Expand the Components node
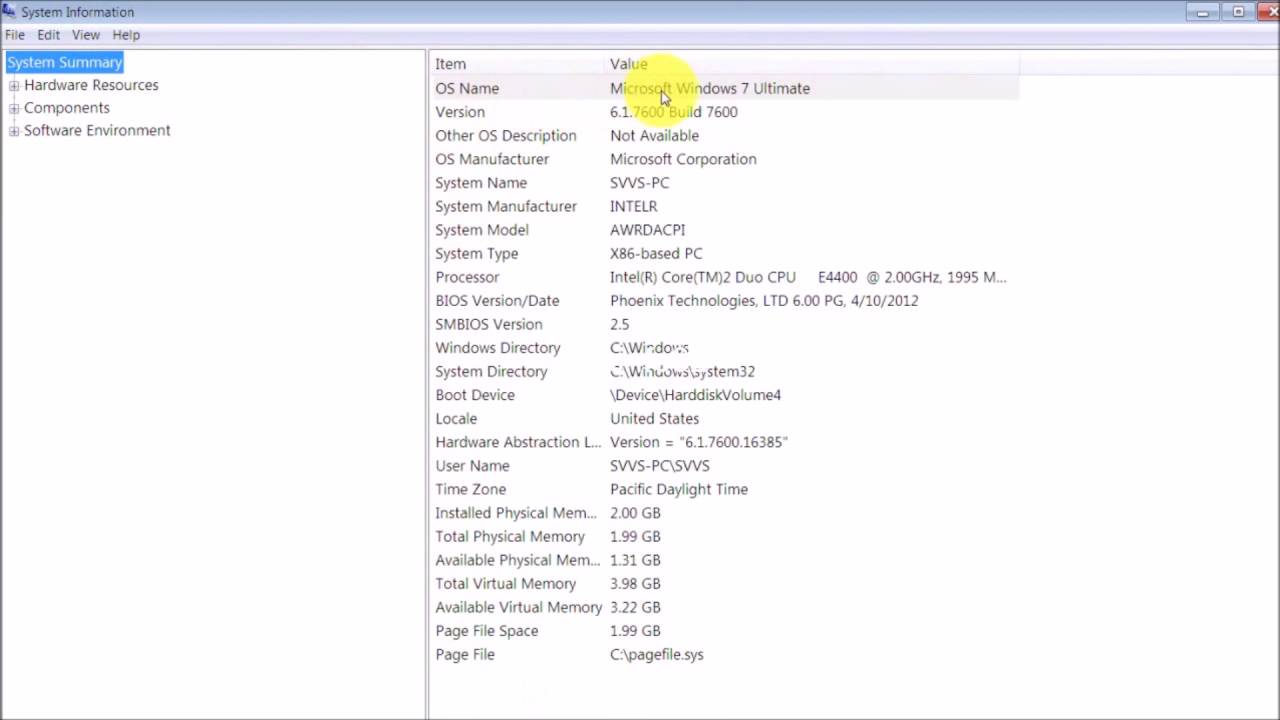 [14, 108]
